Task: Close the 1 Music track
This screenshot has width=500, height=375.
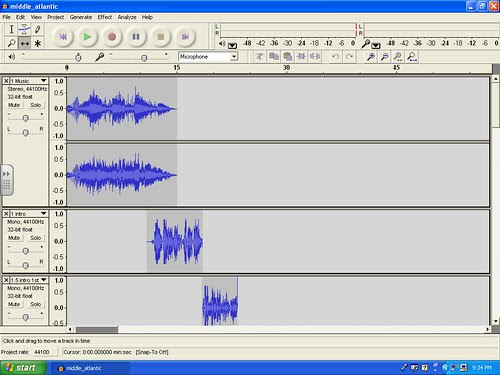Action: tap(6, 81)
